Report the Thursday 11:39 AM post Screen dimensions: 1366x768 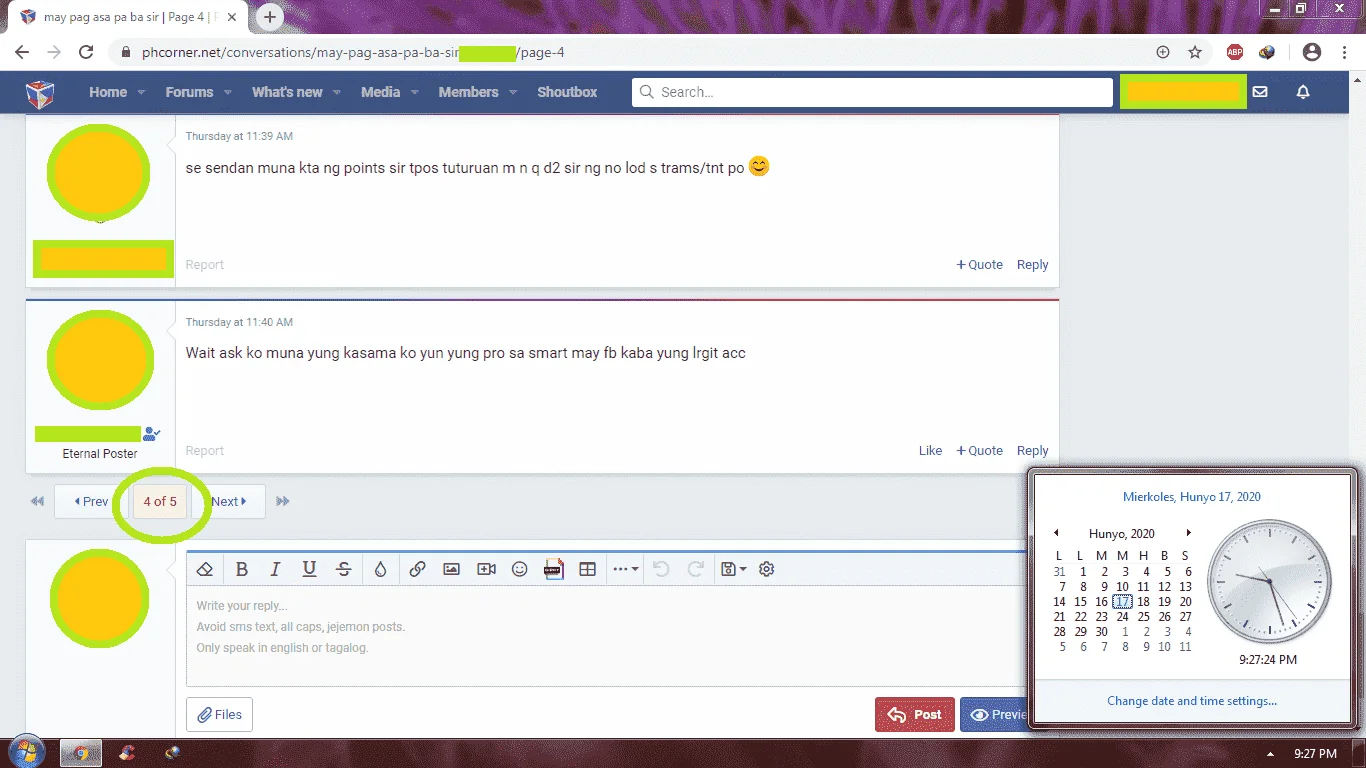click(x=204, y=265)
